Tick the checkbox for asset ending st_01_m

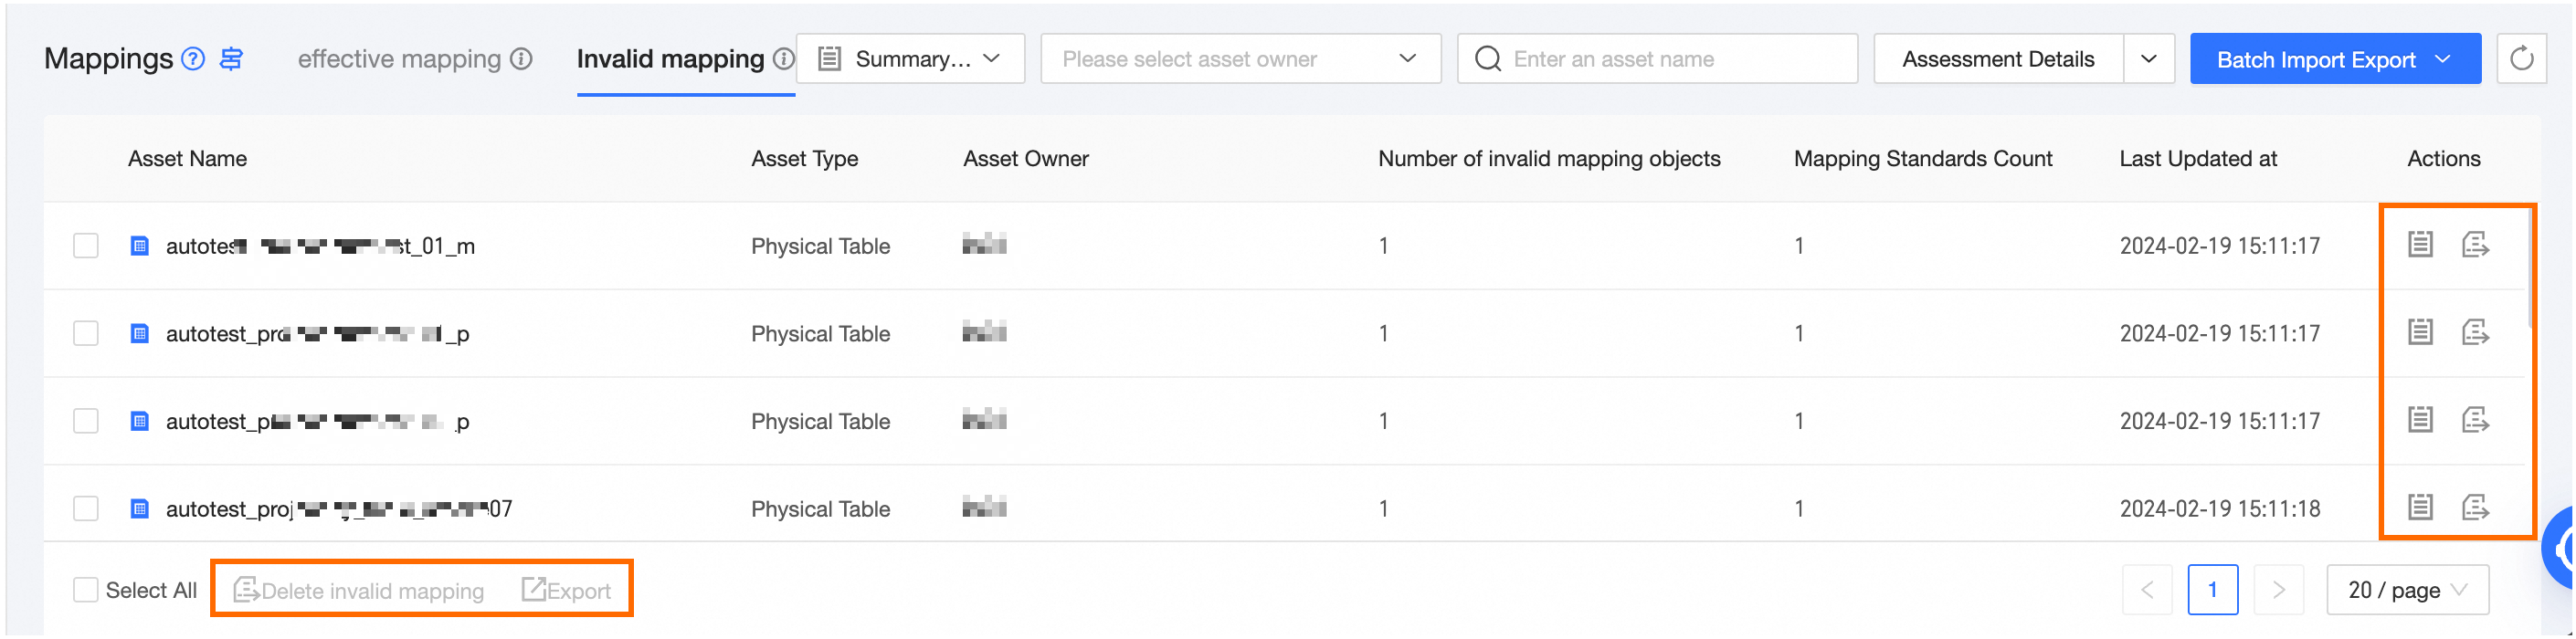pos(86,246)
